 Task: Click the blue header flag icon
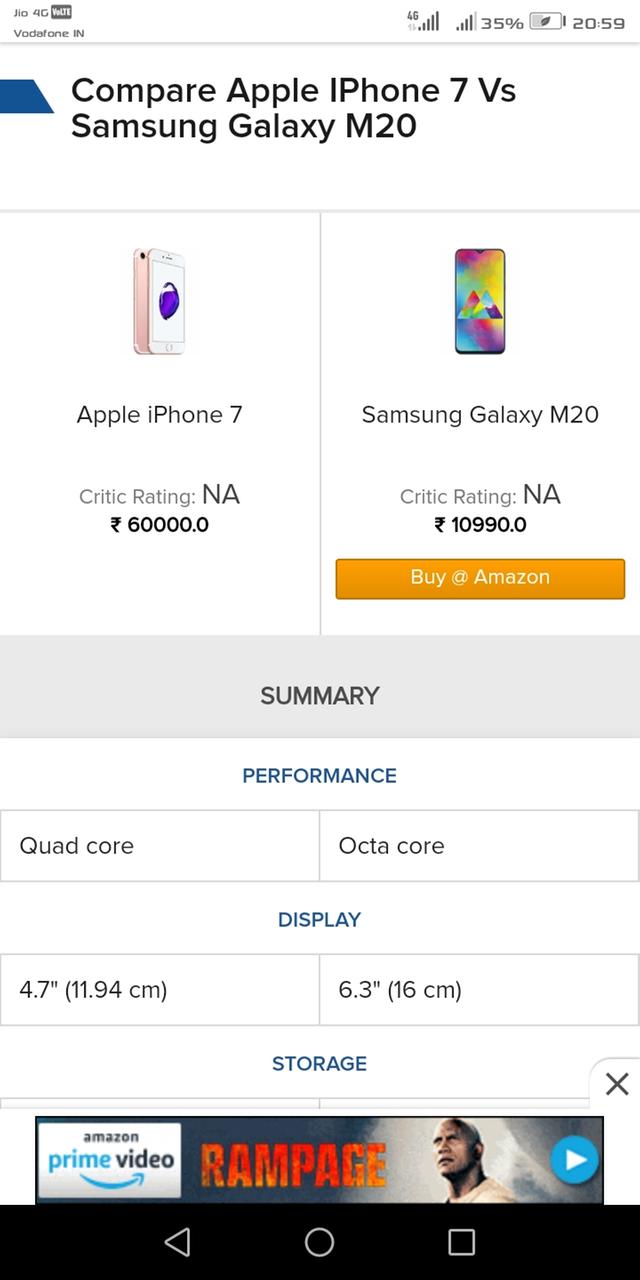[26, 96]
